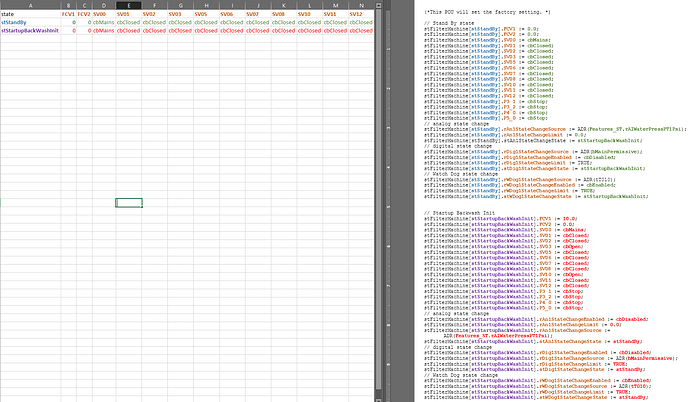Click spreadsheet vertical scrollbar up arrow
Viewport: 690px width, 402px height.
point(378,5)
